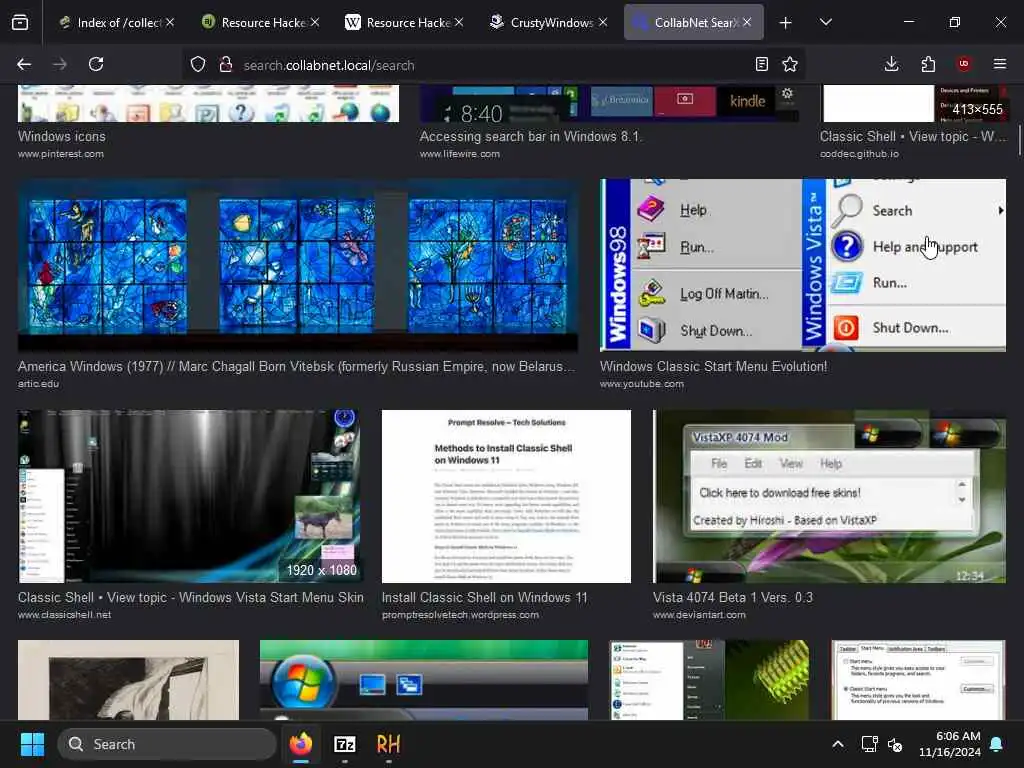Open the 1920 x 1080 Vista desktop thumbnail

tap(191, 496)
